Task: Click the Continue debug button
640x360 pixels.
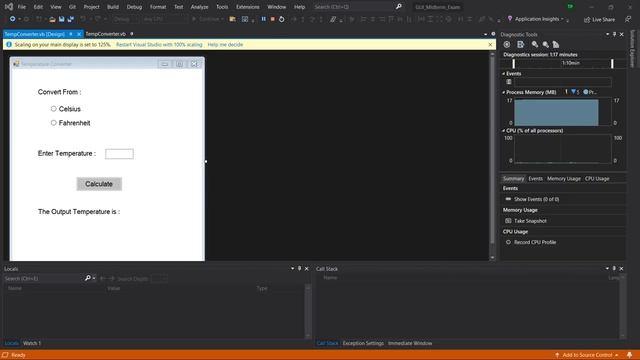Action: coord(207,19)
